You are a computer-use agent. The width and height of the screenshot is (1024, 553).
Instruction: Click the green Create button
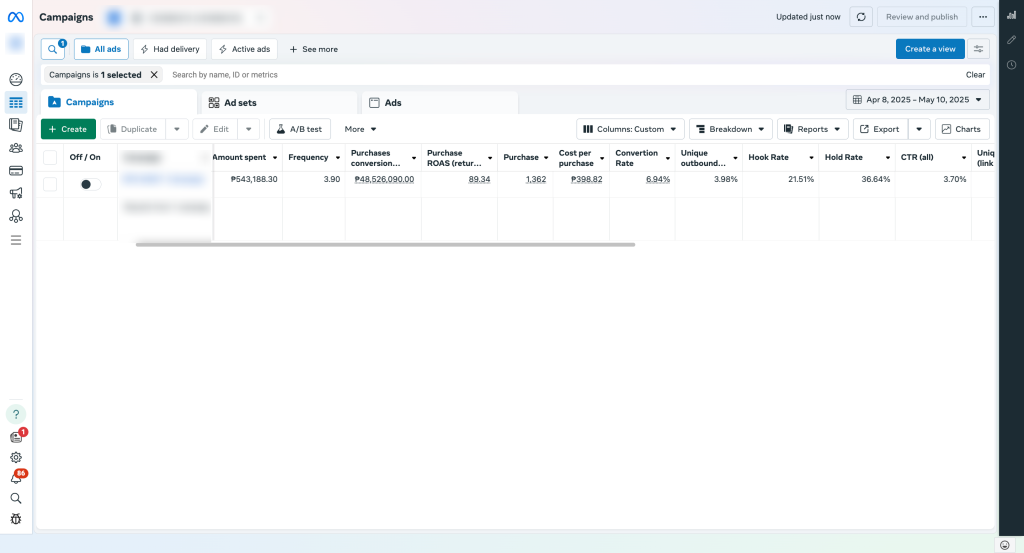(x=68, y=129)
